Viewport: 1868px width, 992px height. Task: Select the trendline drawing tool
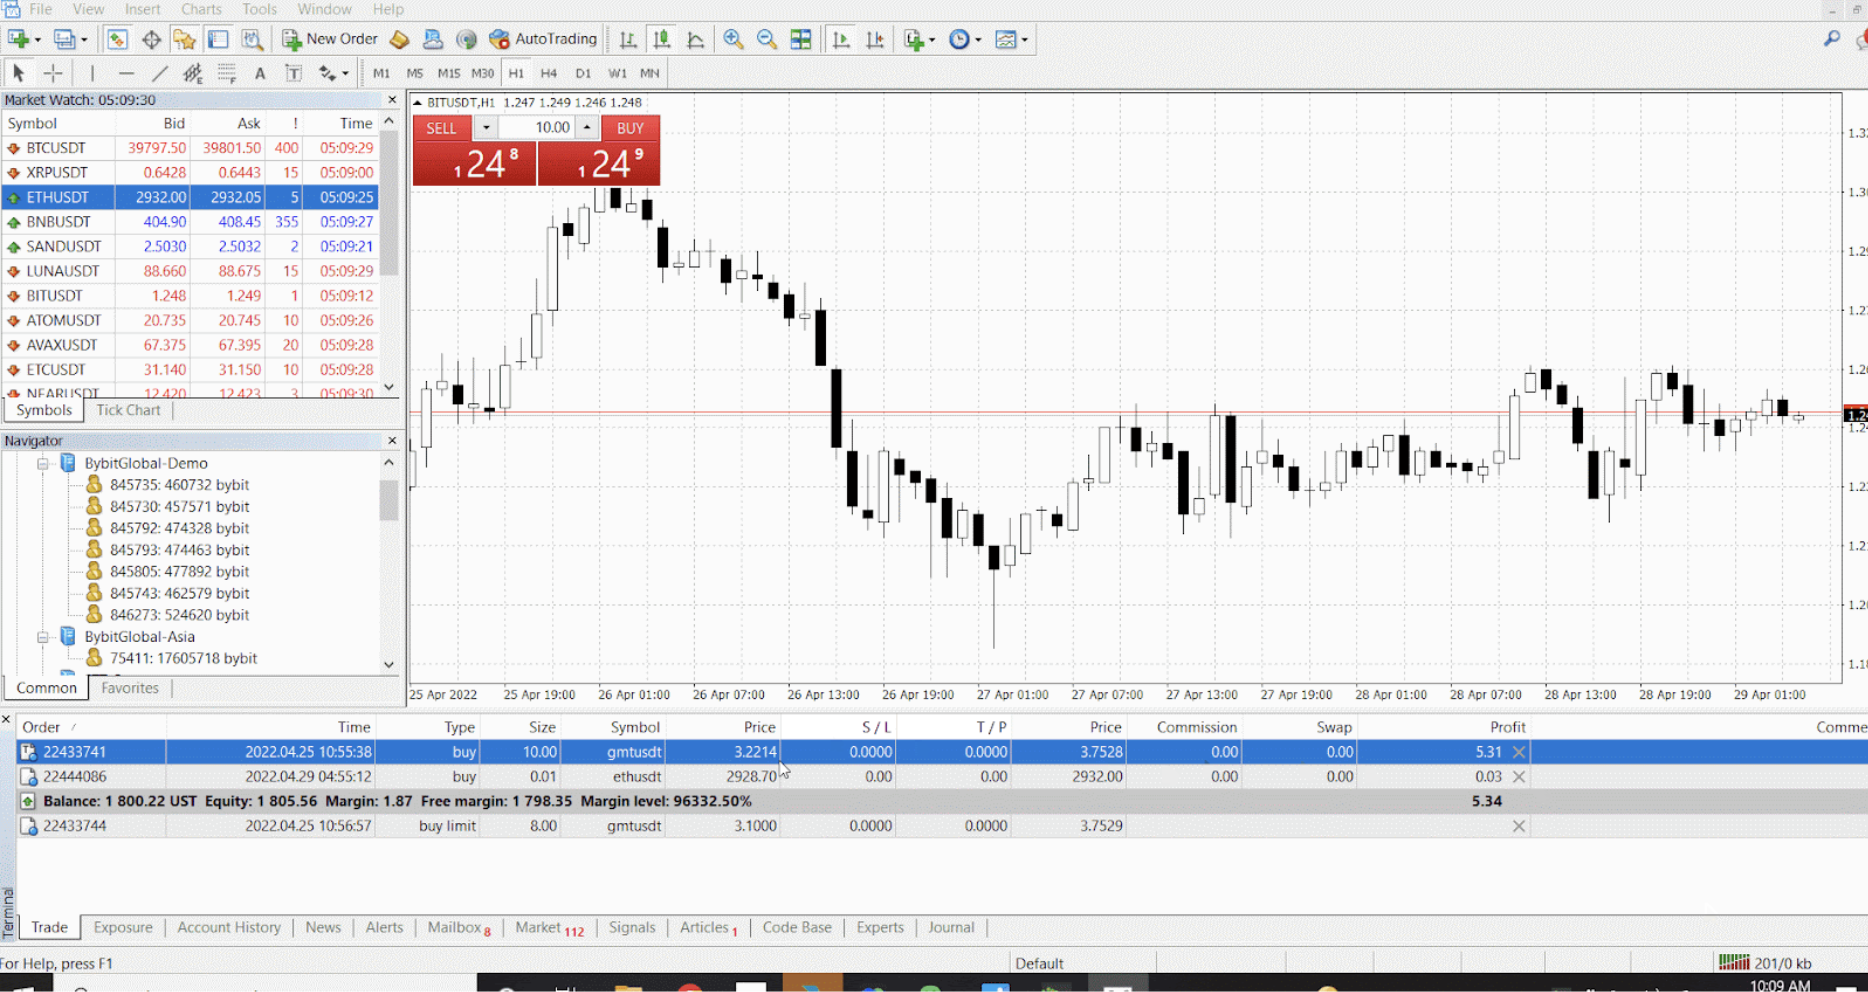(x=160, y=73)
